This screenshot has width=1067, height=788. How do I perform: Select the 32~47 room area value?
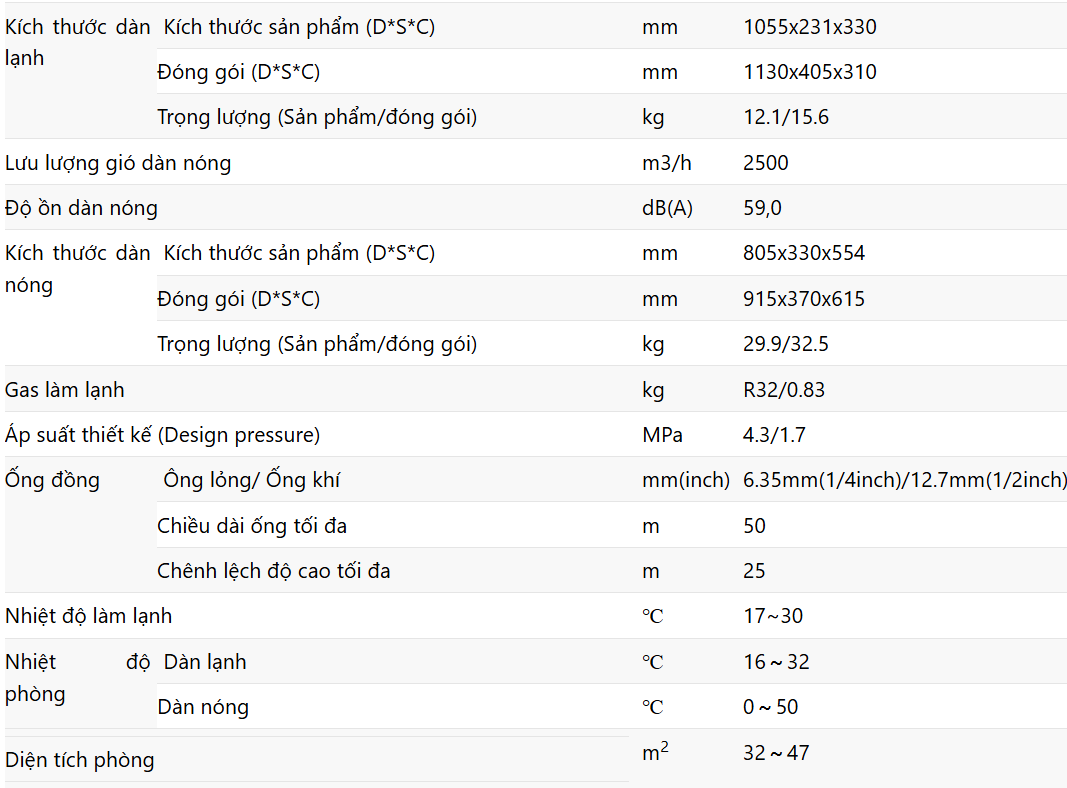[776, 753]
